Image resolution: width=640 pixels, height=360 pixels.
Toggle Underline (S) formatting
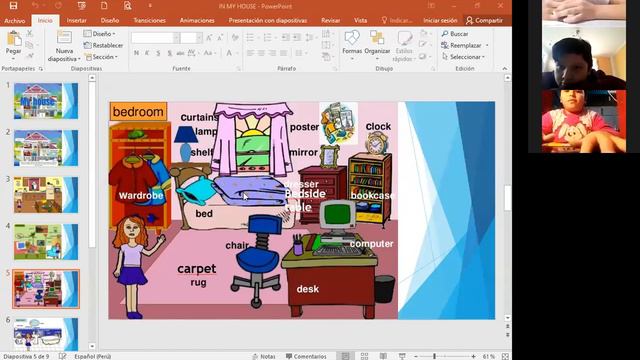tap(158, 53)
